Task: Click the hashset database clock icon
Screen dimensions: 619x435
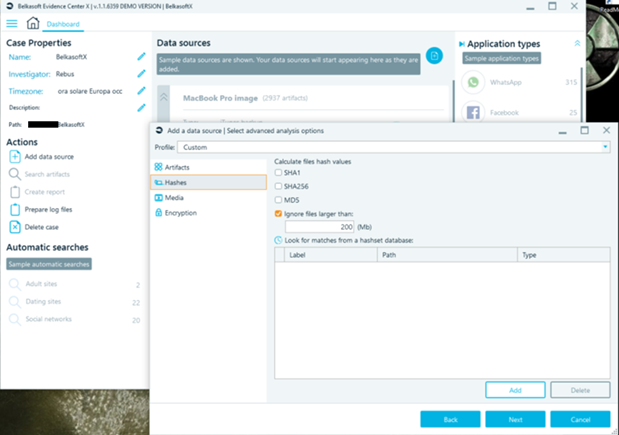Action: click(278, 240)
